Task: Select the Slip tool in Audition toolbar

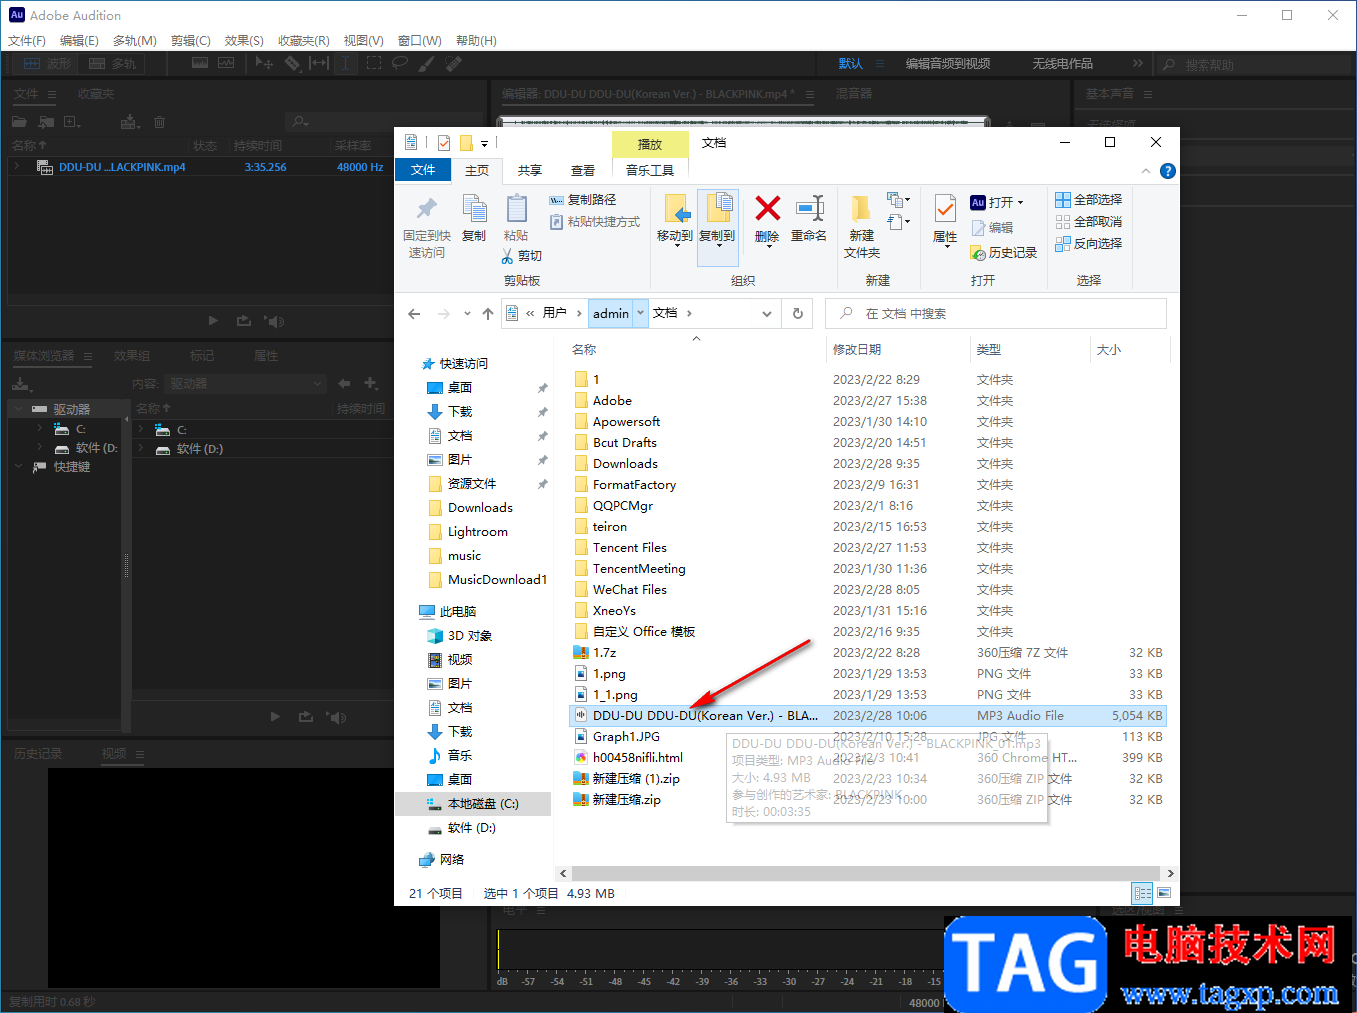Action: tap(319, 63)
